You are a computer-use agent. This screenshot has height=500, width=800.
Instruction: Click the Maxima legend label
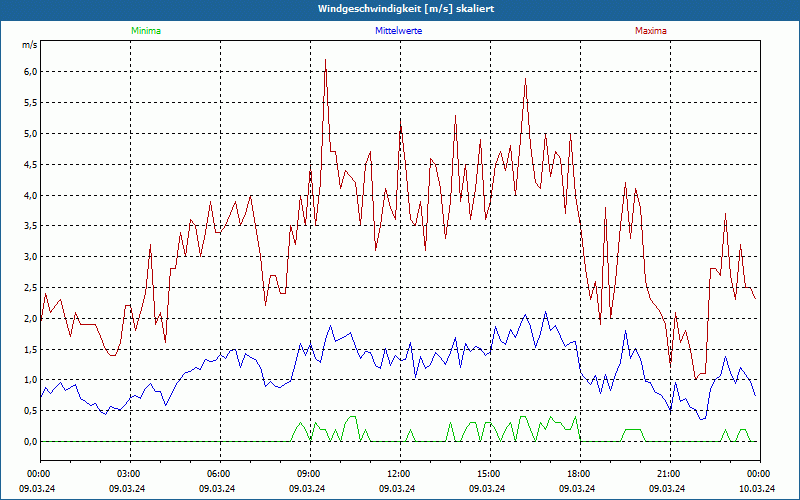(650, 31)
